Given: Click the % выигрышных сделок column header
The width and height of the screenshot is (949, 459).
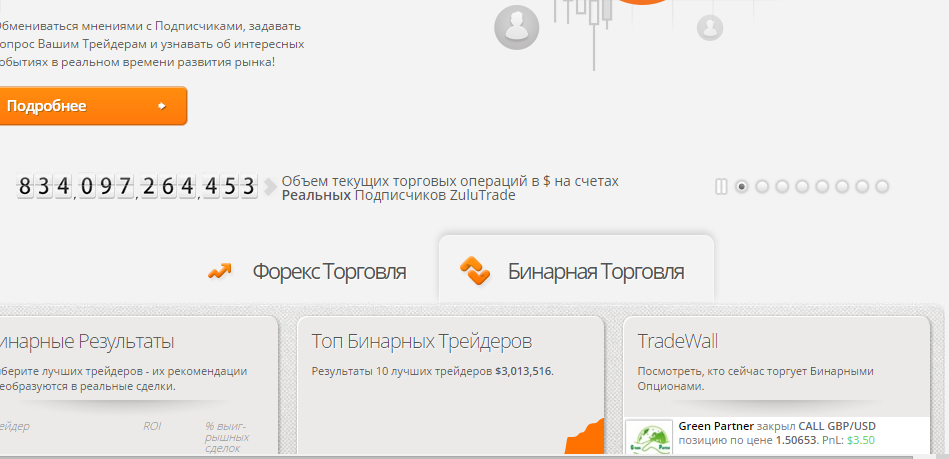Looking at the screenshot, I should tap(227, 437).
